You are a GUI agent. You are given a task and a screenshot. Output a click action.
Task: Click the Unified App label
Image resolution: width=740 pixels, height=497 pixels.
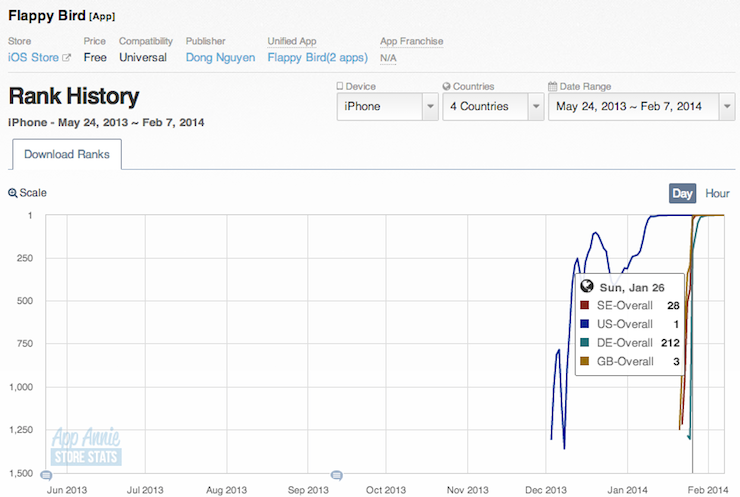[x=292, y=42]
